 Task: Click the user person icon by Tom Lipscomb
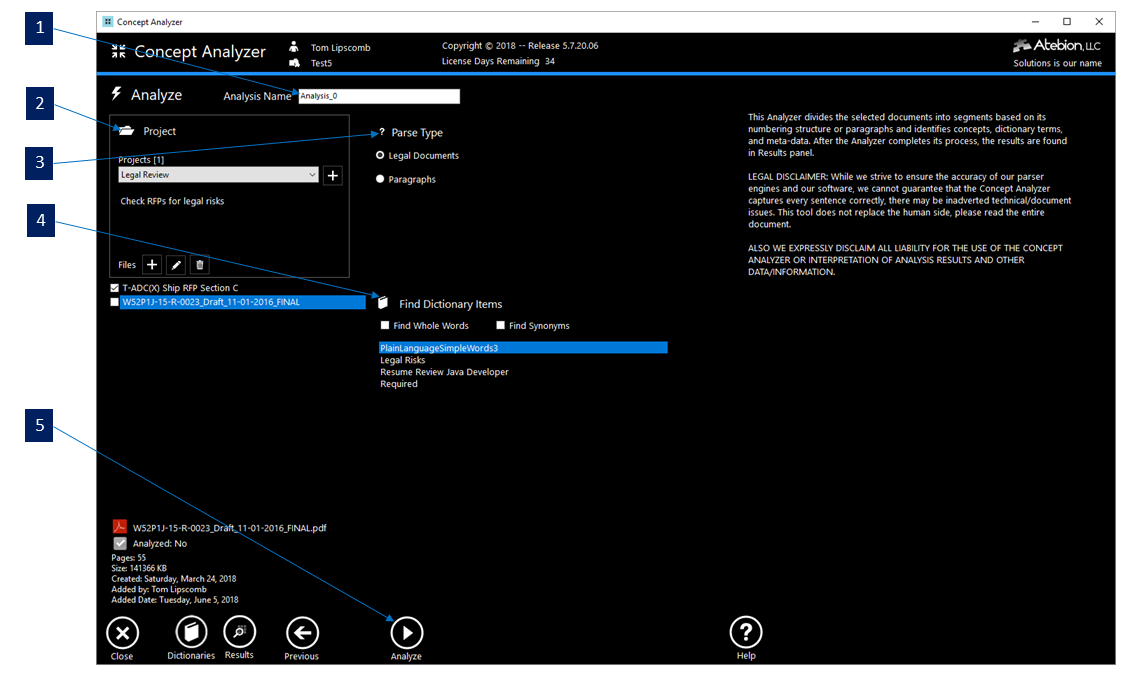(294, 47)
